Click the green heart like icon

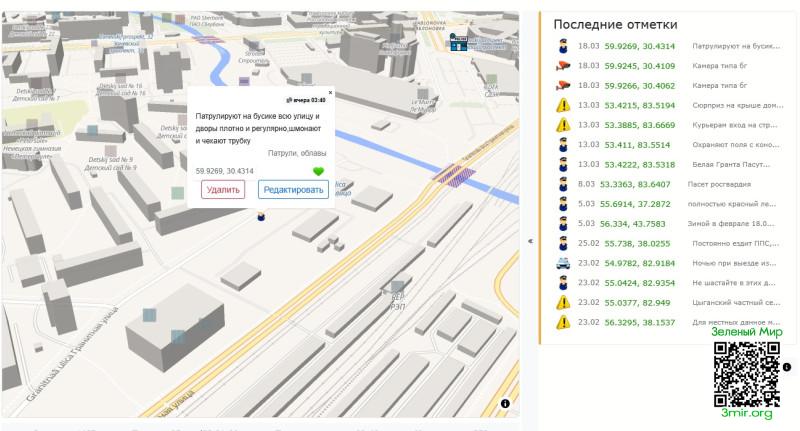click(x=319, y=172)
